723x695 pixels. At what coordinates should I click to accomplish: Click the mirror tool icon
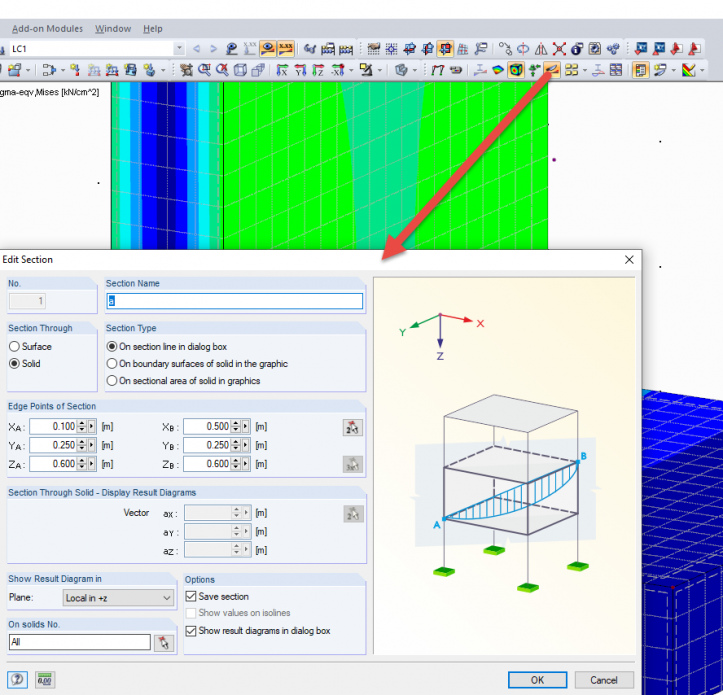(x=541, y=48)
